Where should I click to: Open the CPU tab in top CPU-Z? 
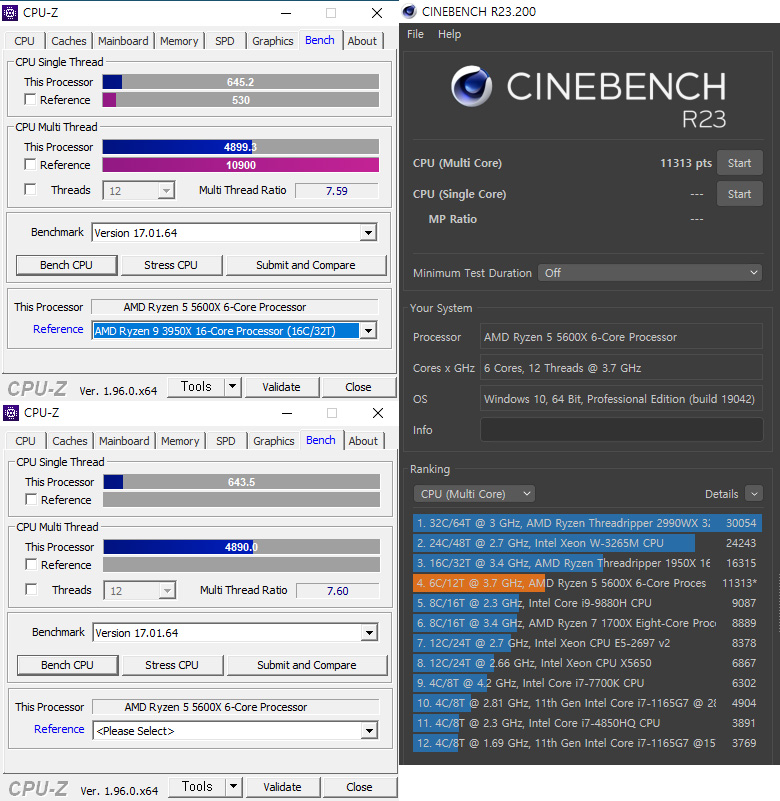click(x=25, y=41)
